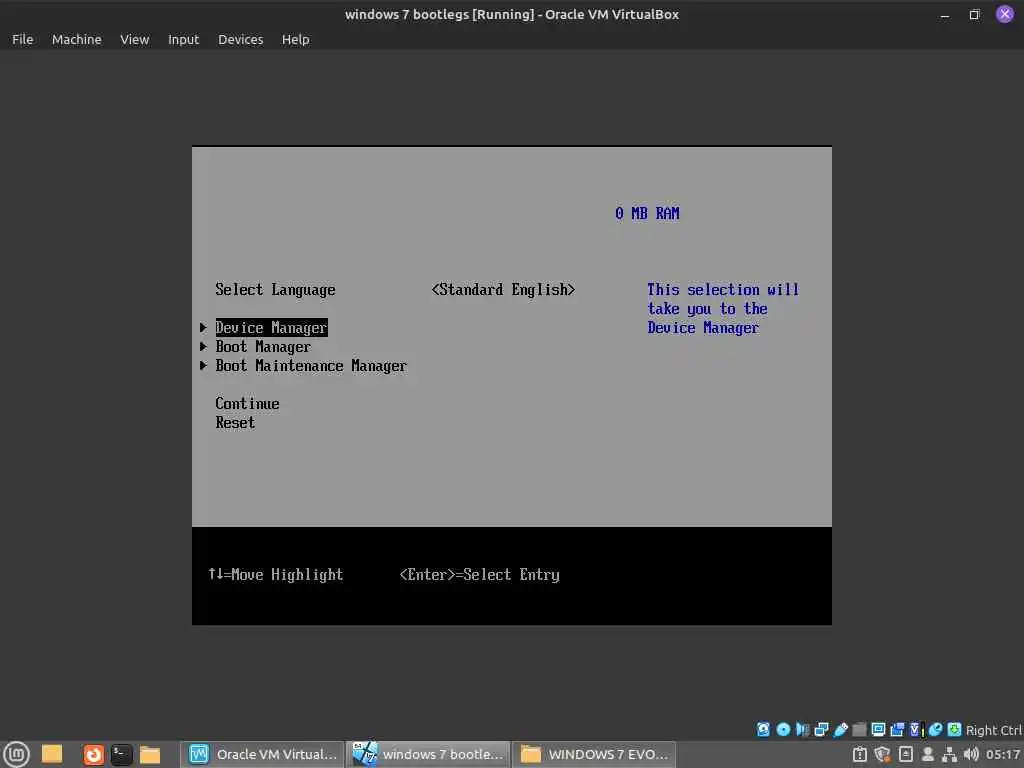Screen dimensions: 1024x768
Task: Restore the VirtualBox VM window size
Action: tap(974, 14)
